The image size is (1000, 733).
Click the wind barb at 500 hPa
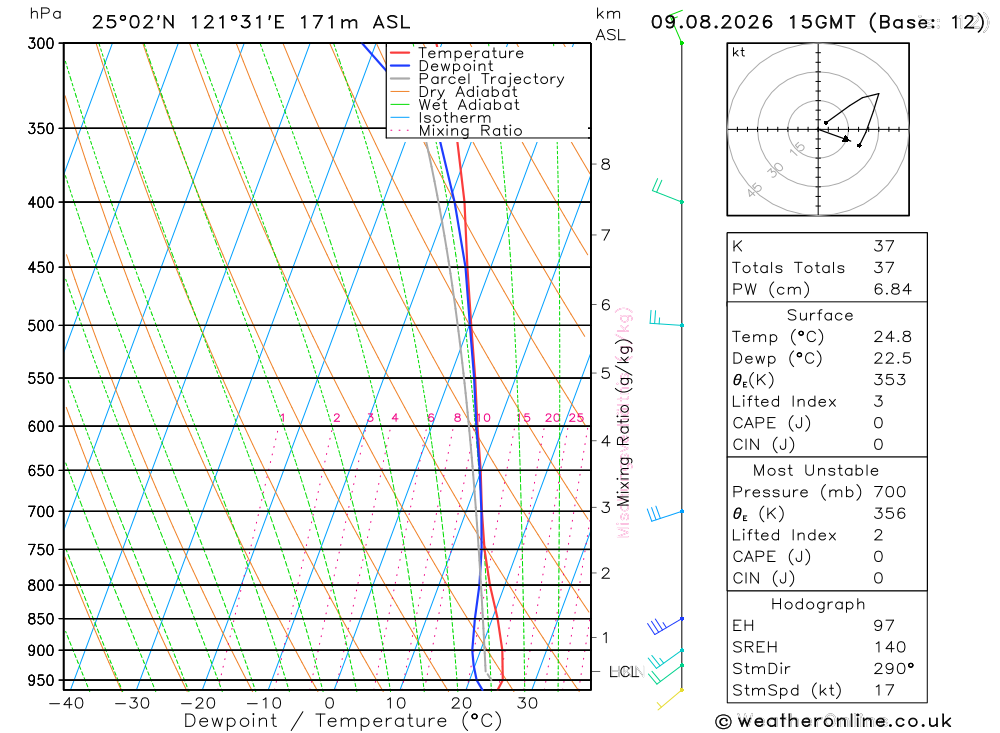tap(666, 319)
